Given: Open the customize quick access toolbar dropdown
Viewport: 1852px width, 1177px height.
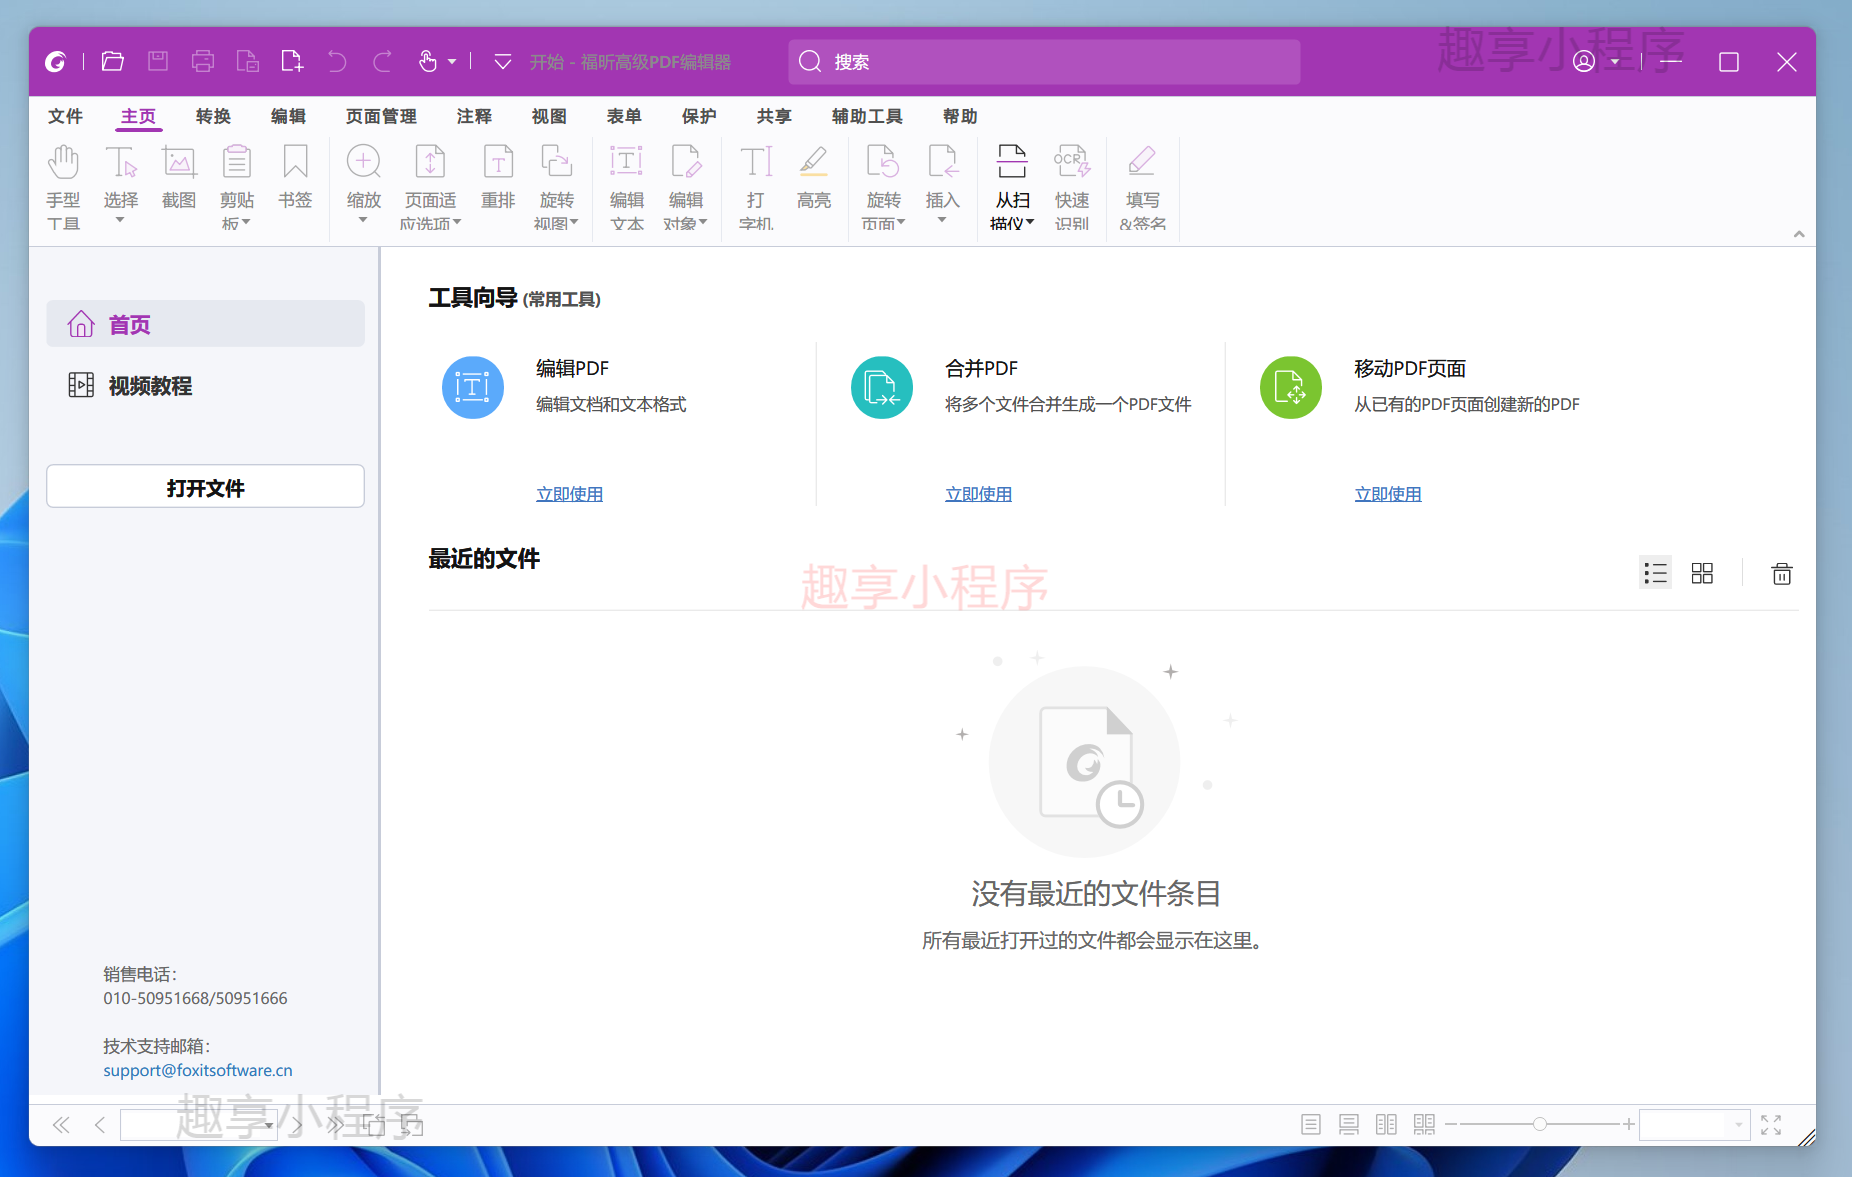Looking at the screenshot, I should click(x=503, y=62).
